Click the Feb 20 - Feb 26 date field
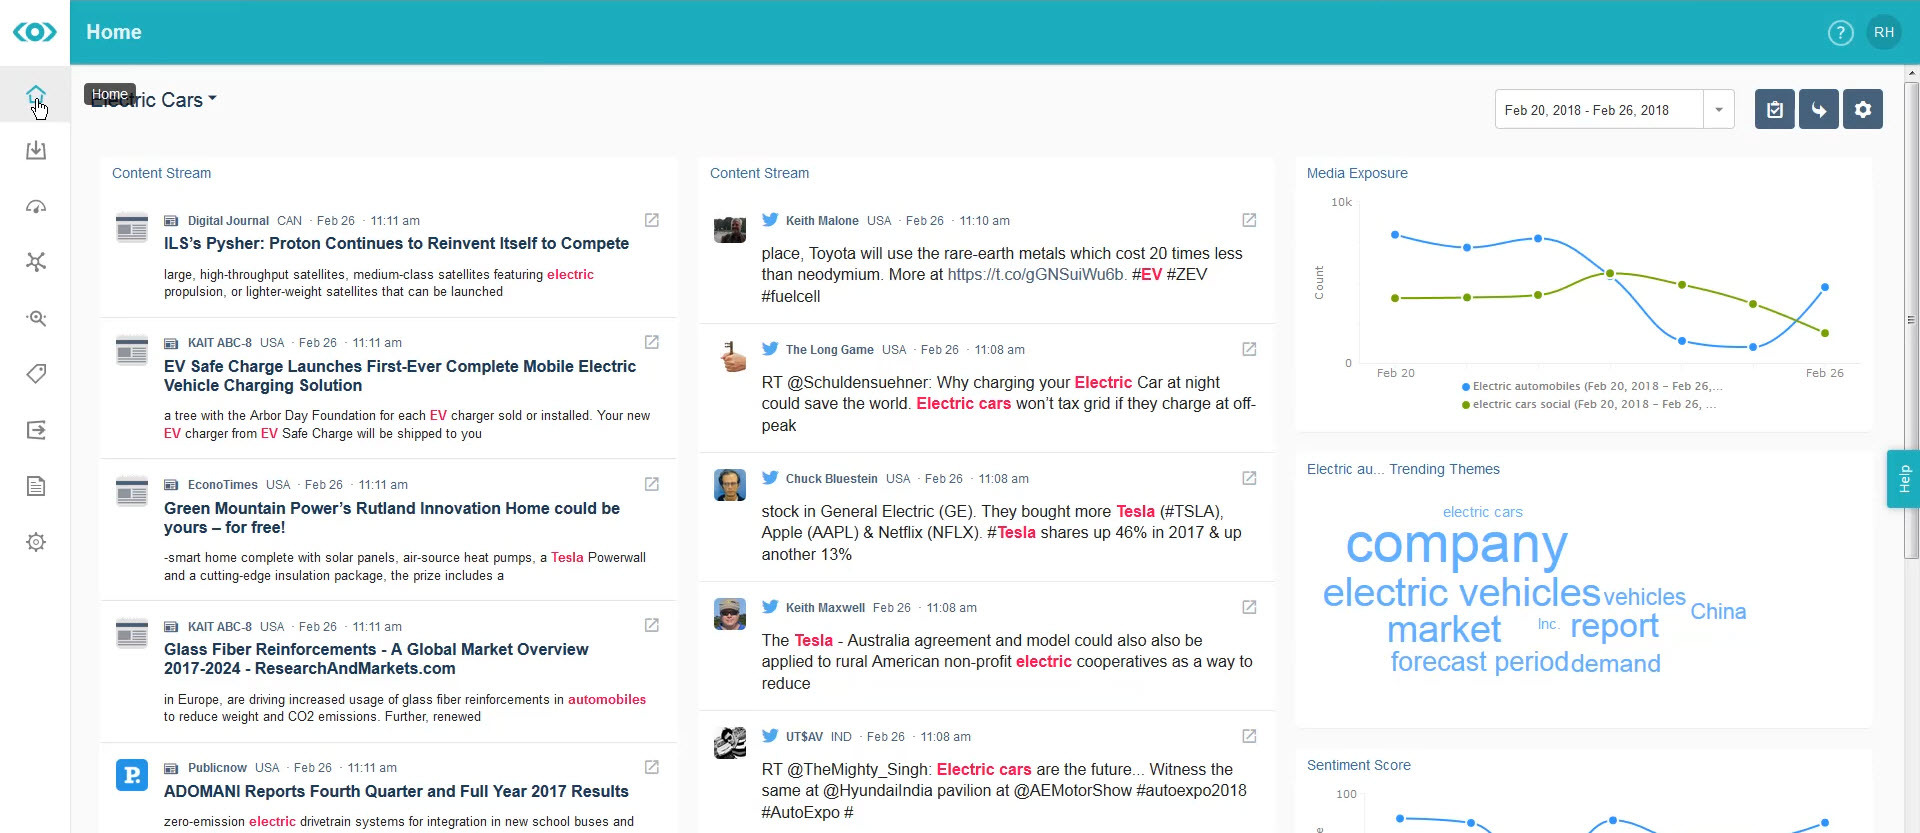Screen dimensions: 1920x833 [1599, 110]
